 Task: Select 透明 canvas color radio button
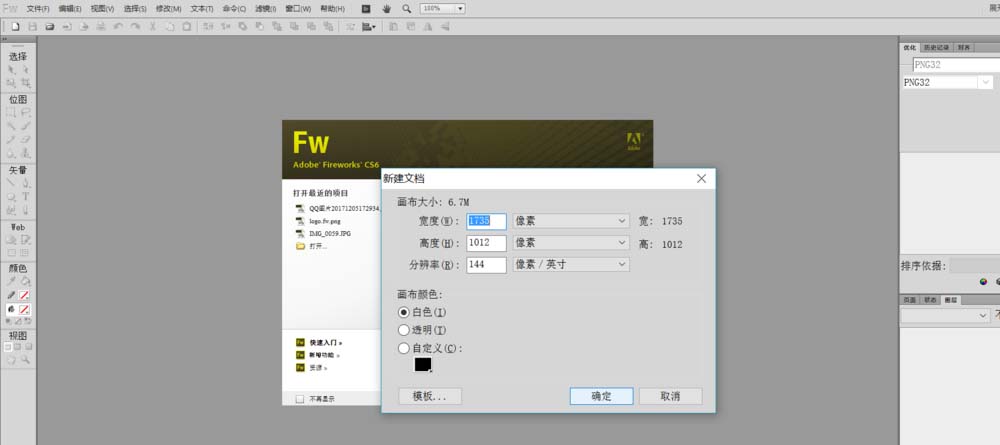[x=403, y=330]
